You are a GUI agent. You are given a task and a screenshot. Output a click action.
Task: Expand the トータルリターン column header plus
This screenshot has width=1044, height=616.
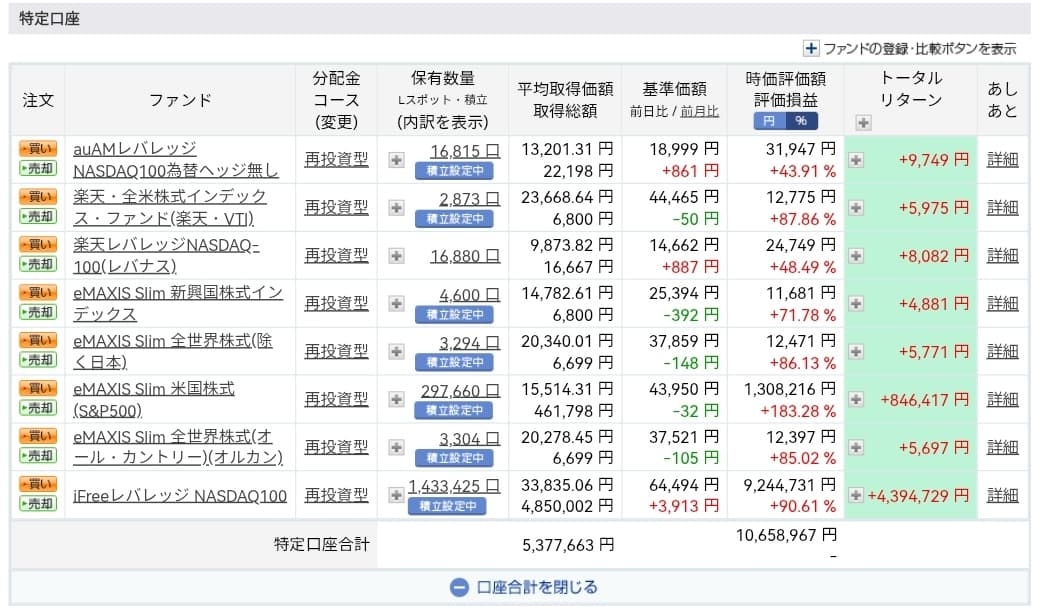coord(864,123)
